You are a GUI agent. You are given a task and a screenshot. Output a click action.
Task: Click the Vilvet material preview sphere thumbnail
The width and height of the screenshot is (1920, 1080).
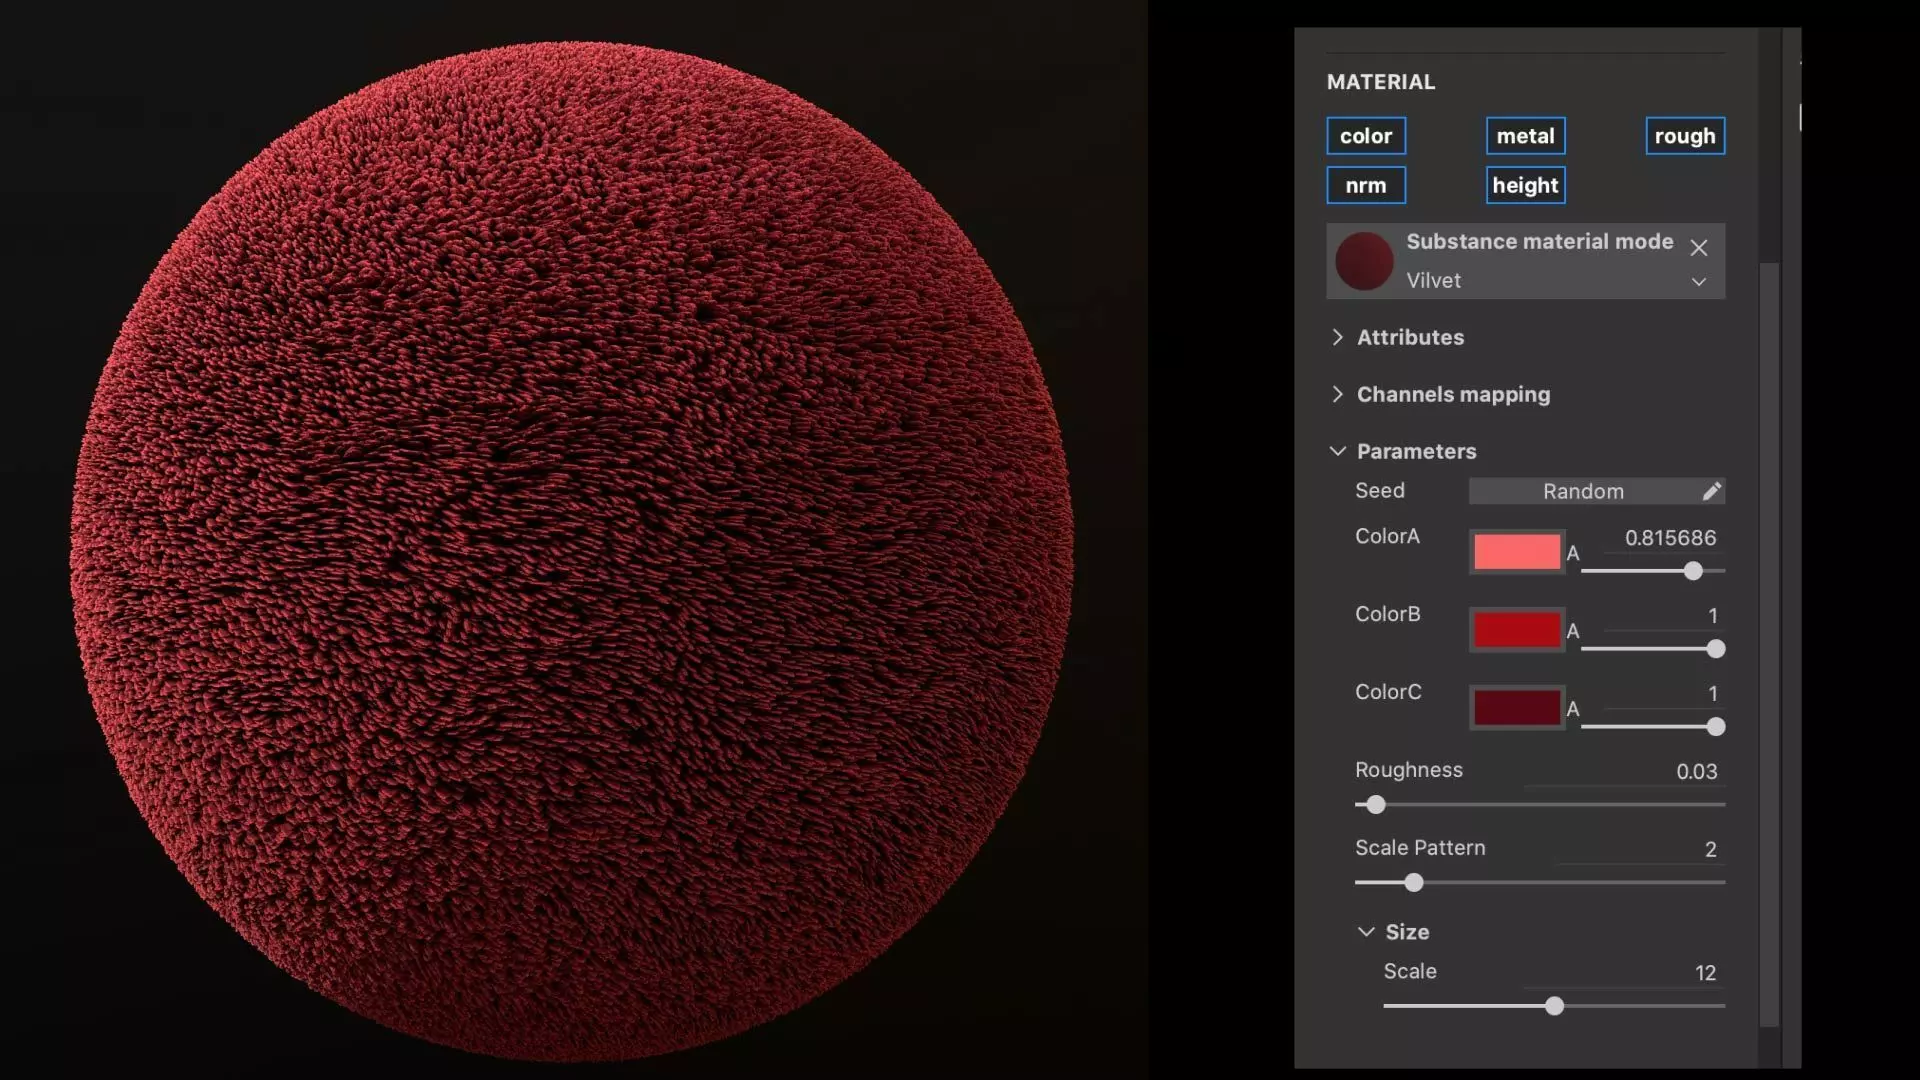tap(1364, 261)
